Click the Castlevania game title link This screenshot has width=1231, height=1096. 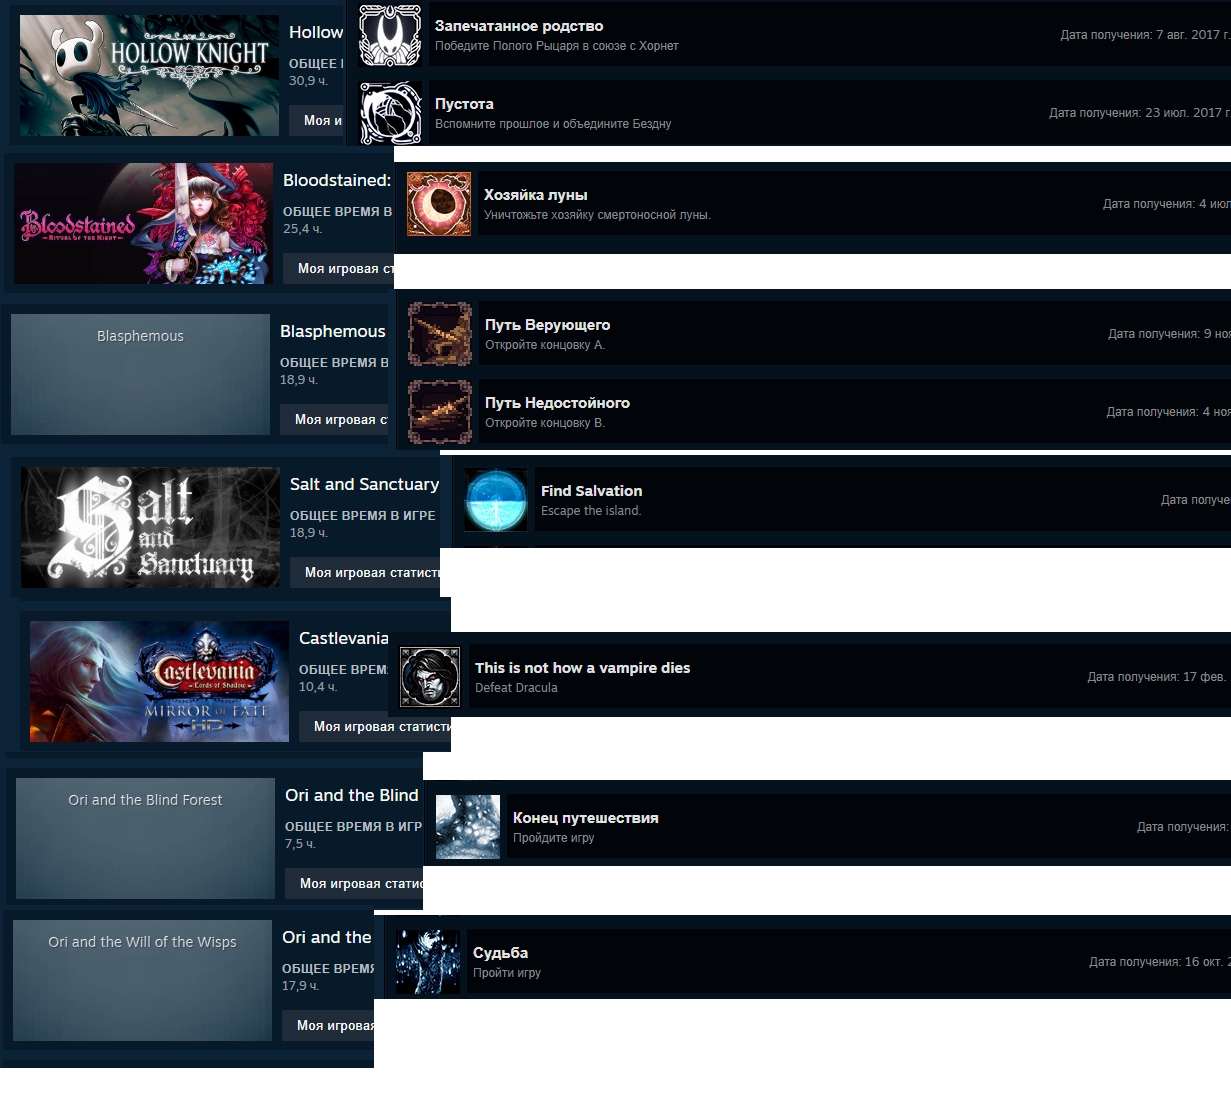click(344, 638)
